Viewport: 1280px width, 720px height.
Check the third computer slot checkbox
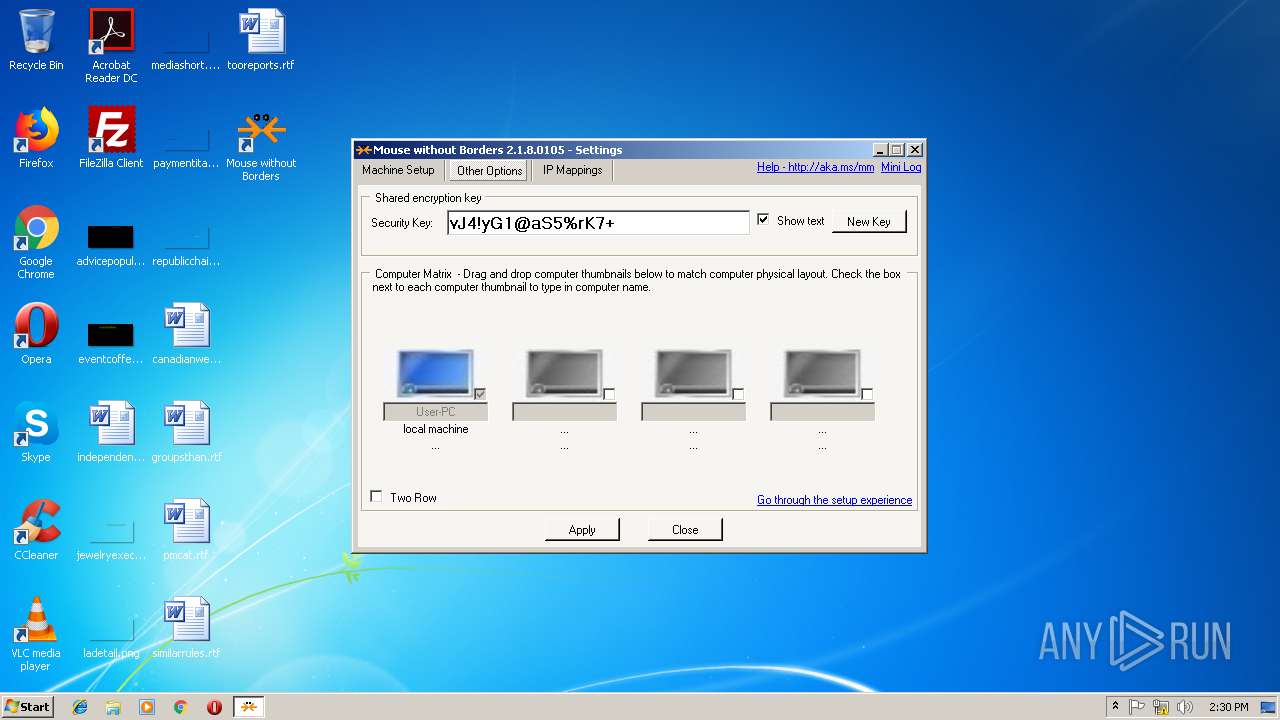pos(738,394)
